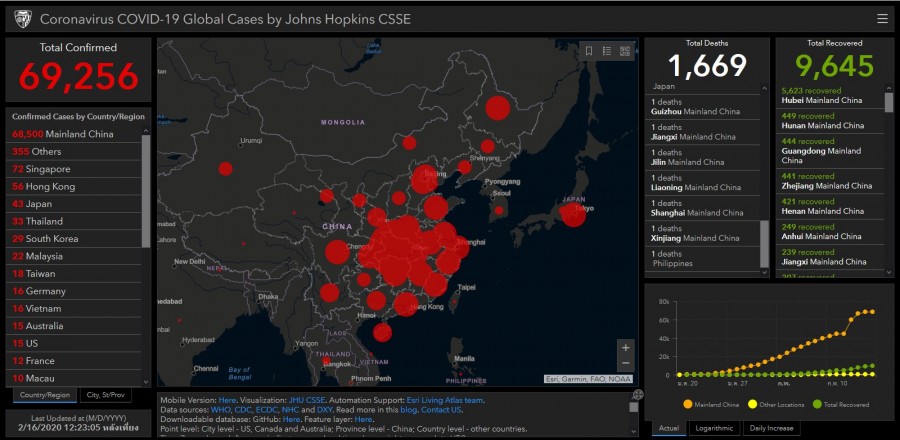900x440 pixels.
Task: Click the Johns Hopkins shield logo
Action: pyautogui.click(x=20, y=19)
